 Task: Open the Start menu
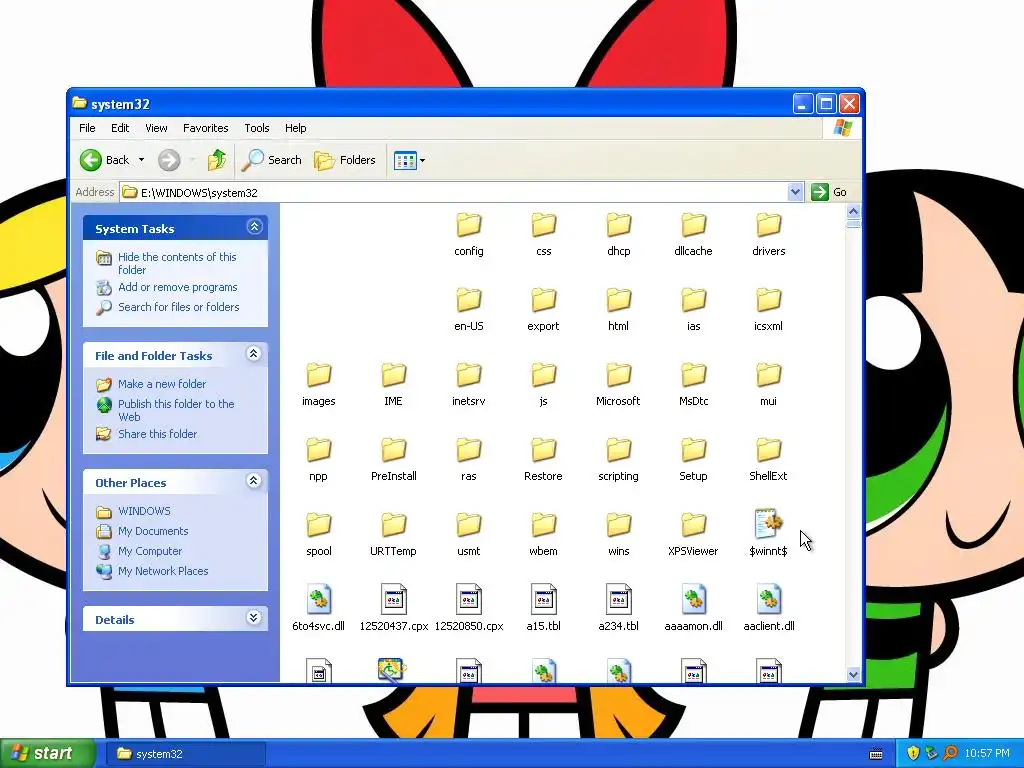click(x=46, y=754)
